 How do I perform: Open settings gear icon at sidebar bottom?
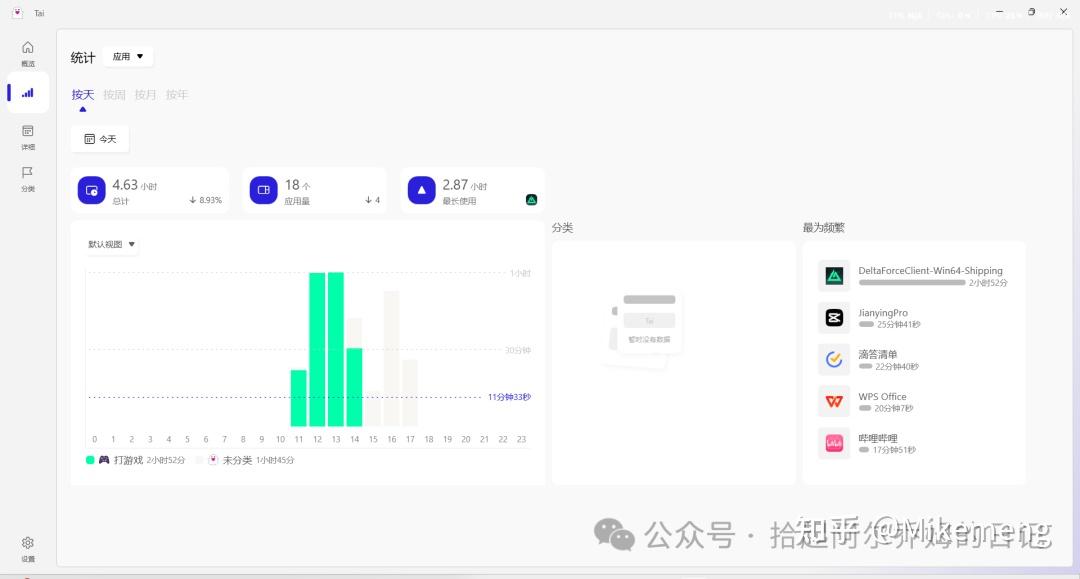[x=28, y=543]
